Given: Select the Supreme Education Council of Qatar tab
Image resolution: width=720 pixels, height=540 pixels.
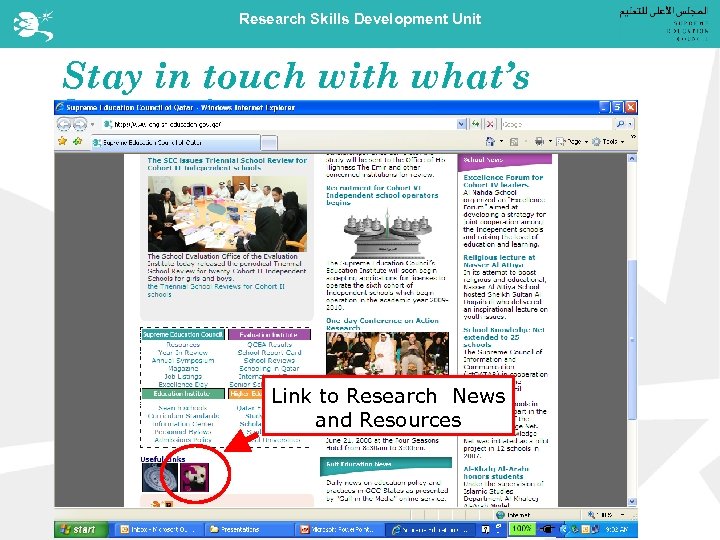Looking at the screenshot, I should (175, 143).
